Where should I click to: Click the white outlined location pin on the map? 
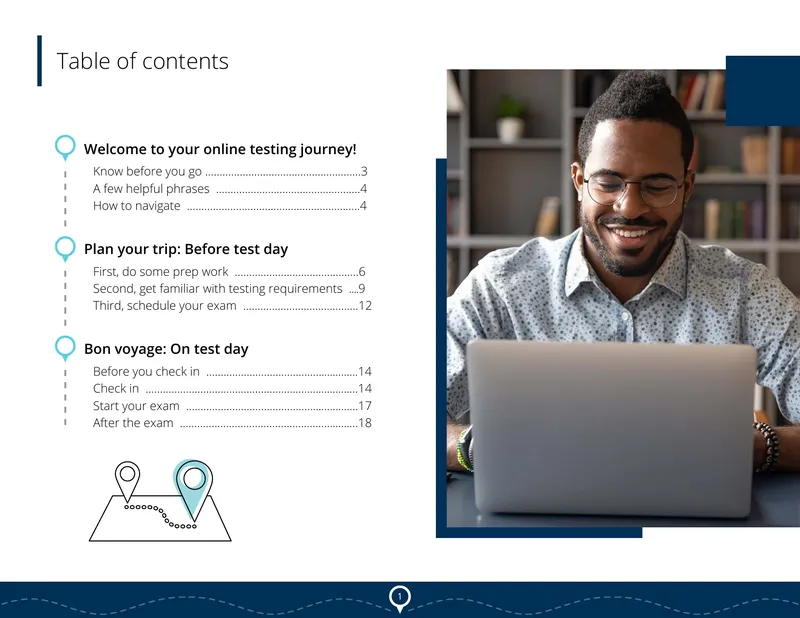128,481
